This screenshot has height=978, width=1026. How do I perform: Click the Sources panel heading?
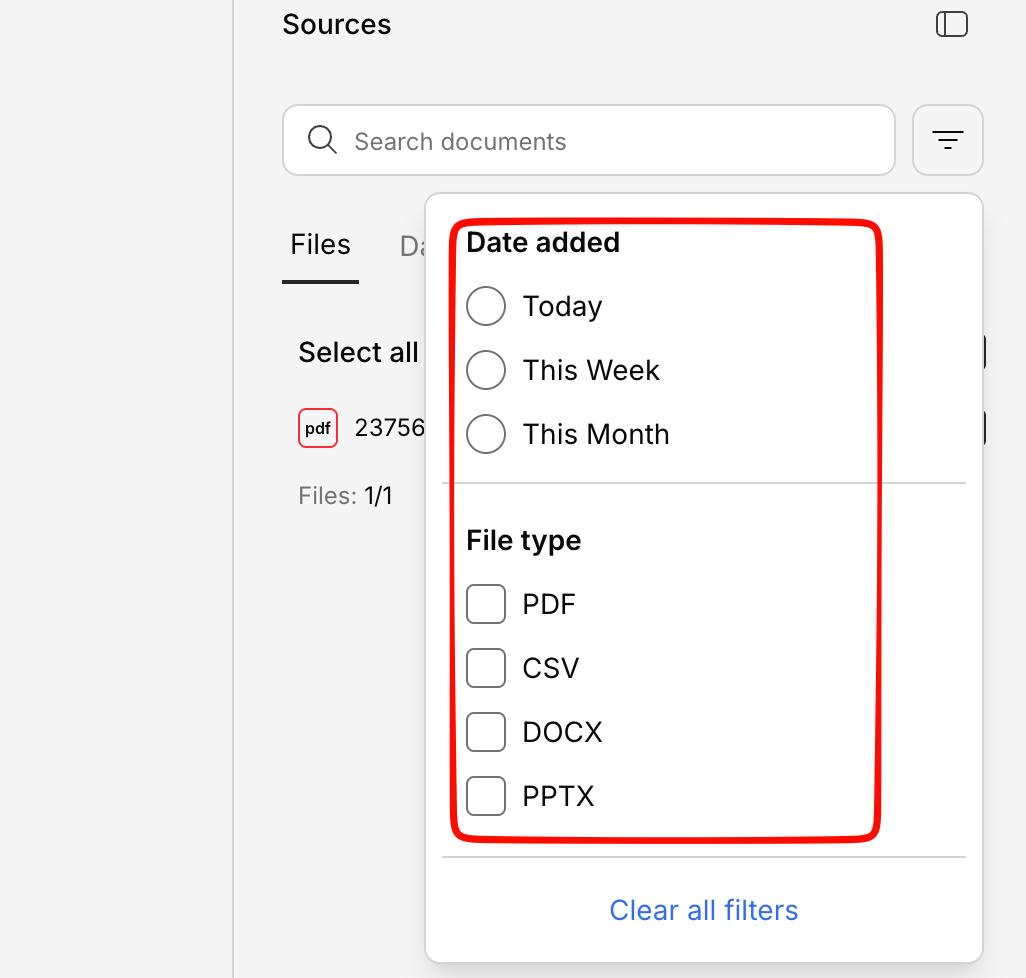coord(336,24)
